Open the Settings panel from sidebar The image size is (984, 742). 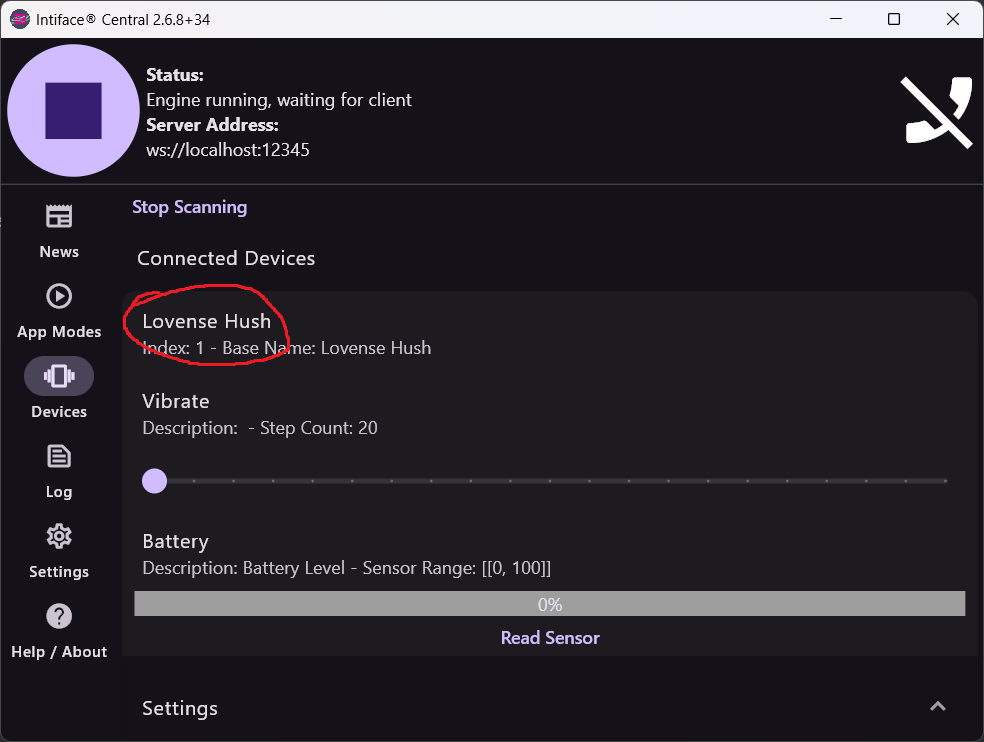coord(58,550)
